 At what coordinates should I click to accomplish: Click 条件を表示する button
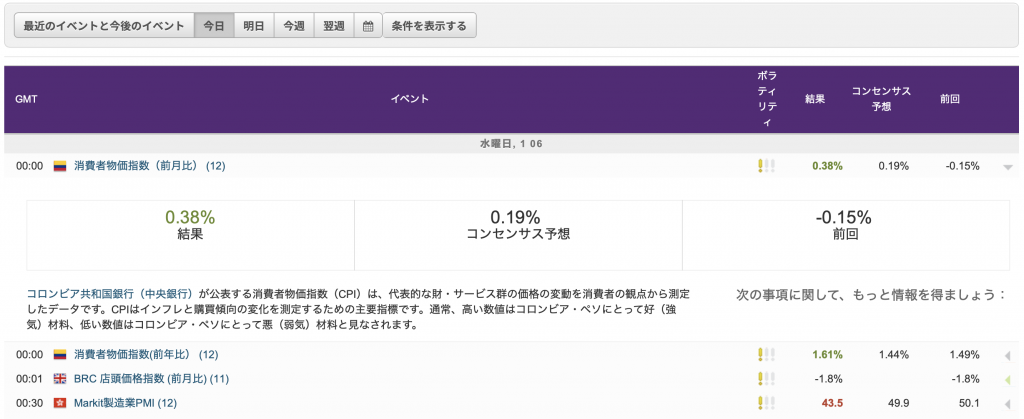point(429,27)
